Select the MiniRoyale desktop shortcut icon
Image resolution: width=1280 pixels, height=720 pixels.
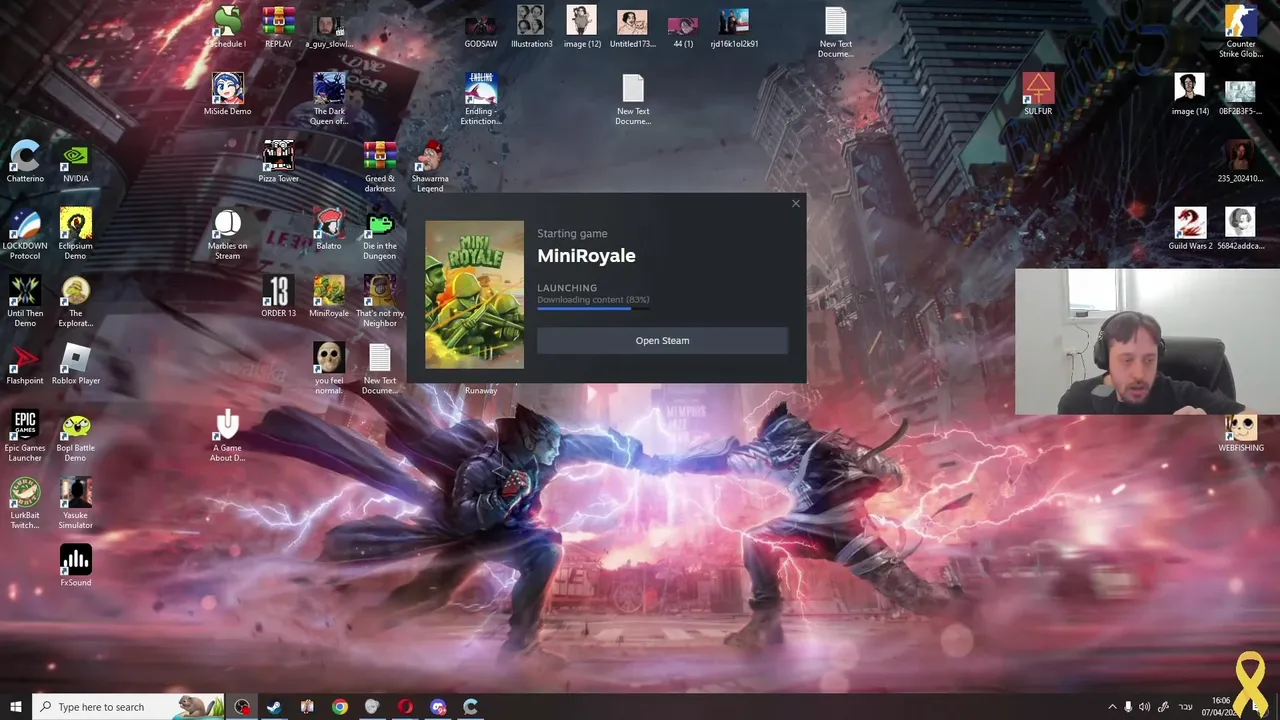click(329, 296)
